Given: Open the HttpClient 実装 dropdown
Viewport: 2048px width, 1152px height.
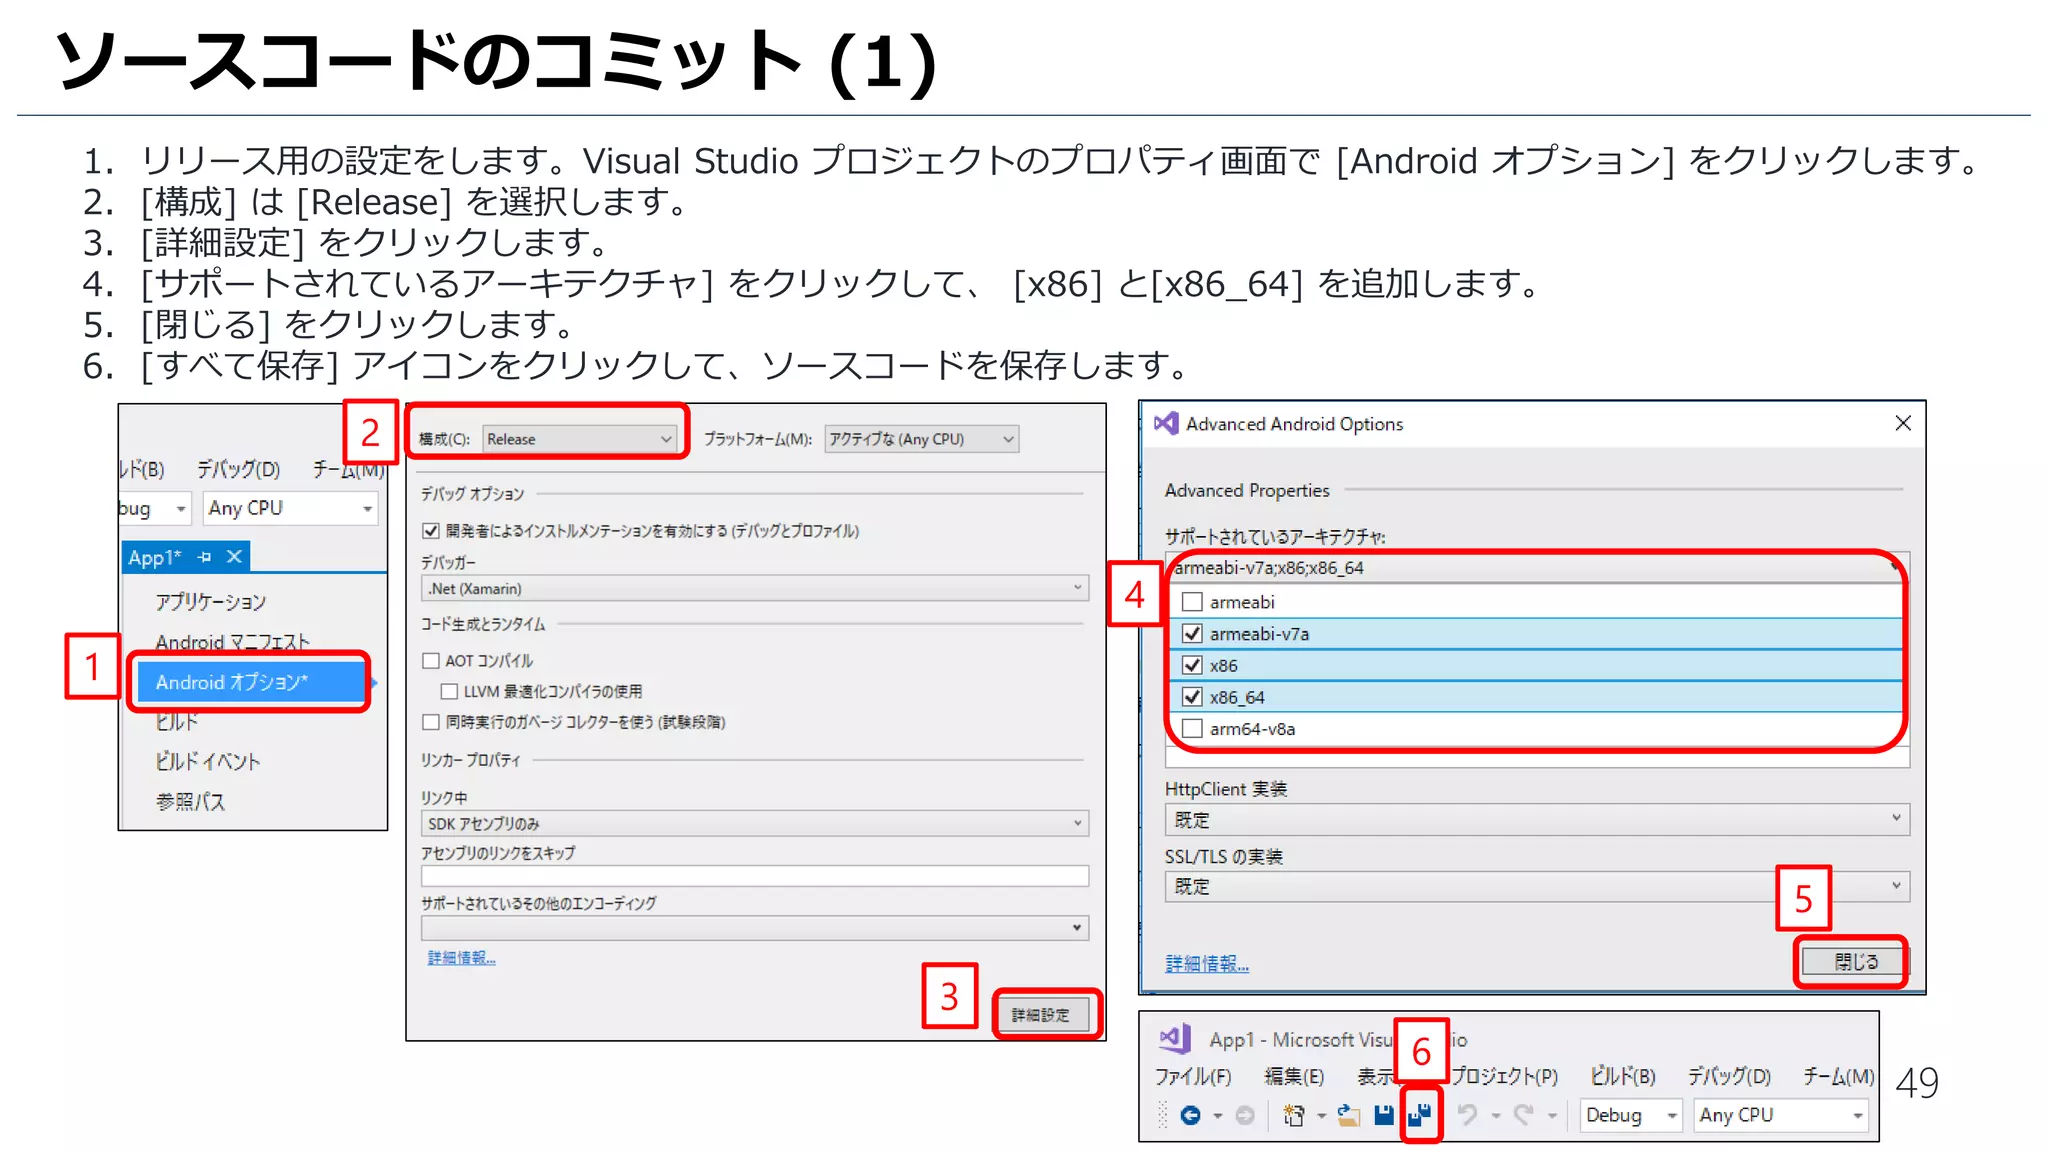Looking at the screenshot, I should 1537,819.
